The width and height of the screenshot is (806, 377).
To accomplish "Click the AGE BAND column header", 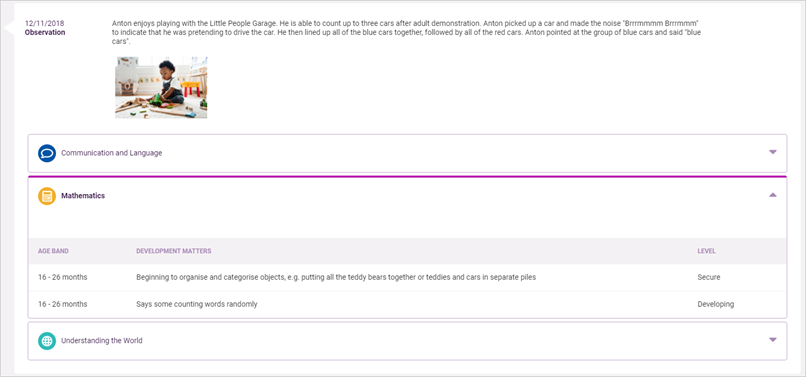I will (53, 252).
